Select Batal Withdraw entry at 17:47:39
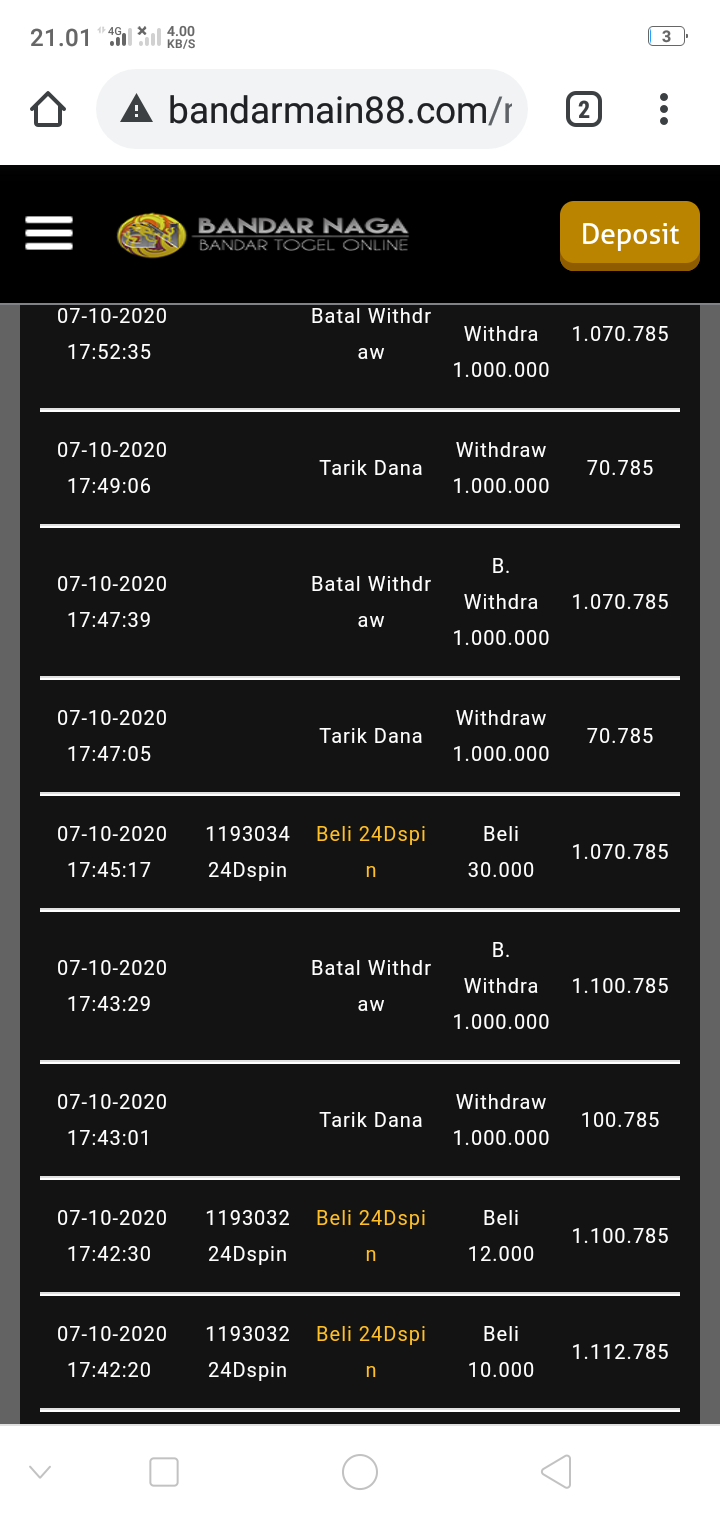 [371, 602]
